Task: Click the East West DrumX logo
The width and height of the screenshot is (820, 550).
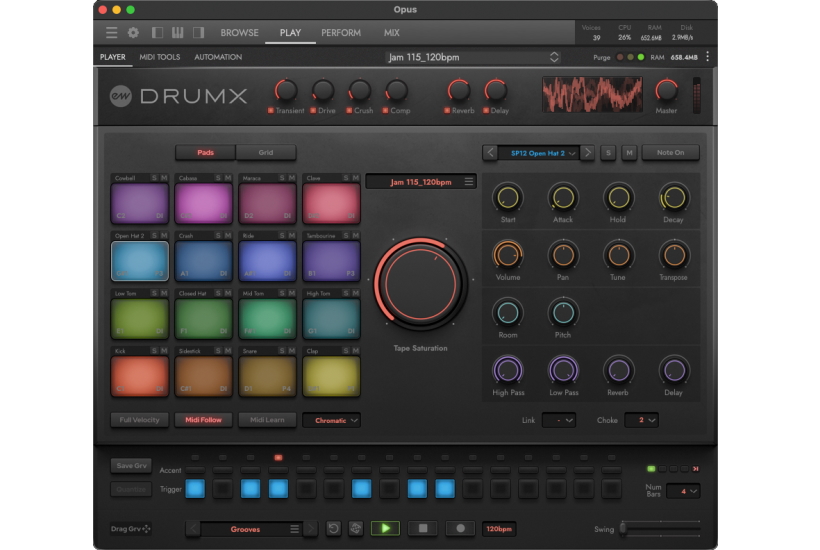Action: tap(179, 96)
